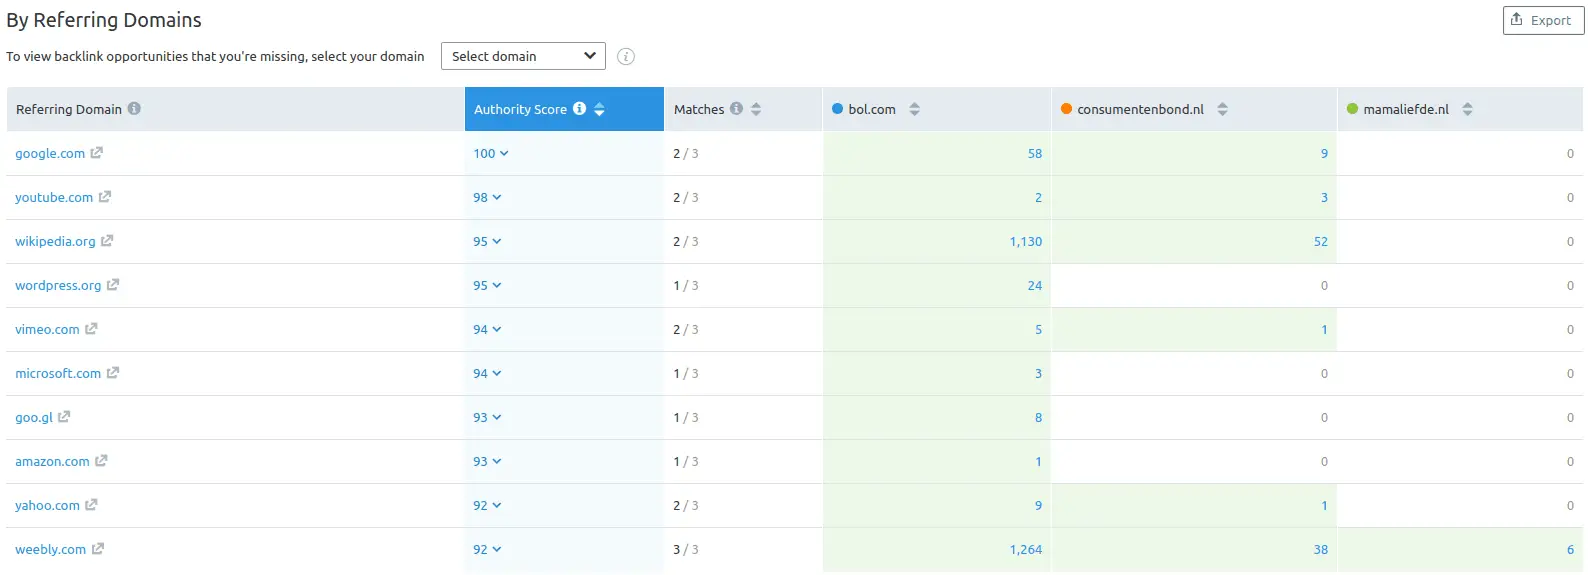Screen dimensions: 1588x575
Task: Open external link icon next to youtube.com
Action: (x=104, y=197)
